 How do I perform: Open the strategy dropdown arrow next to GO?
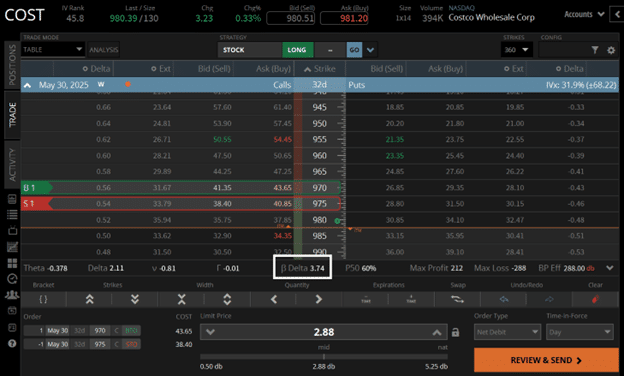coord(370,50)
